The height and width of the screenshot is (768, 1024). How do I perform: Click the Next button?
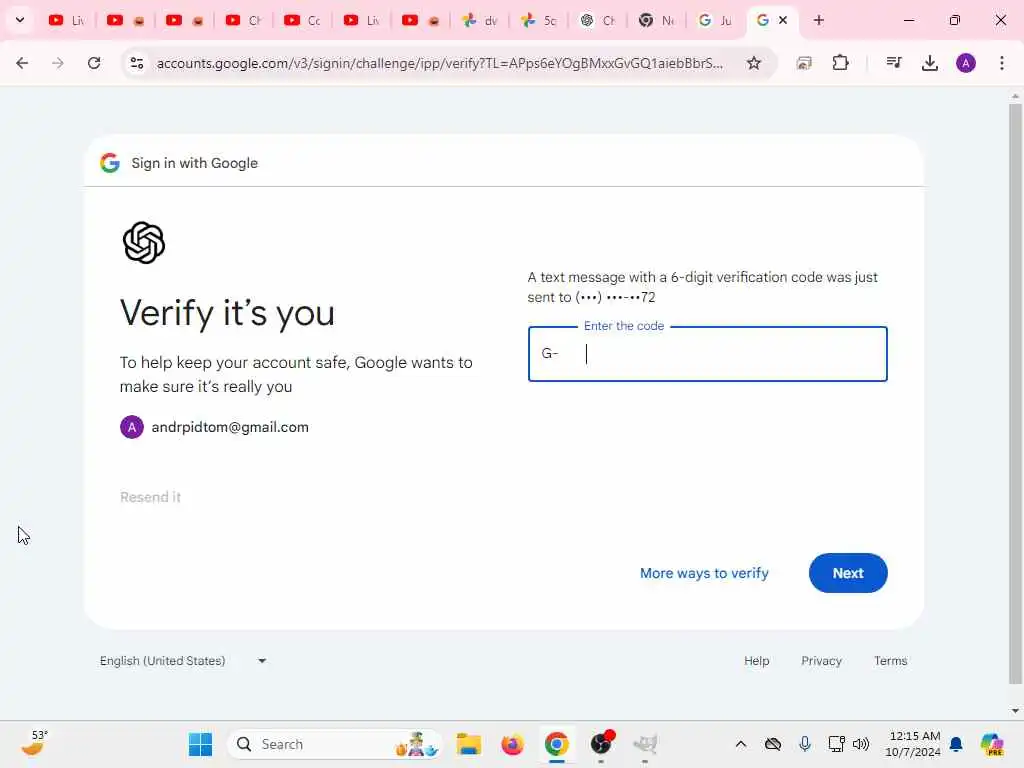848,573
